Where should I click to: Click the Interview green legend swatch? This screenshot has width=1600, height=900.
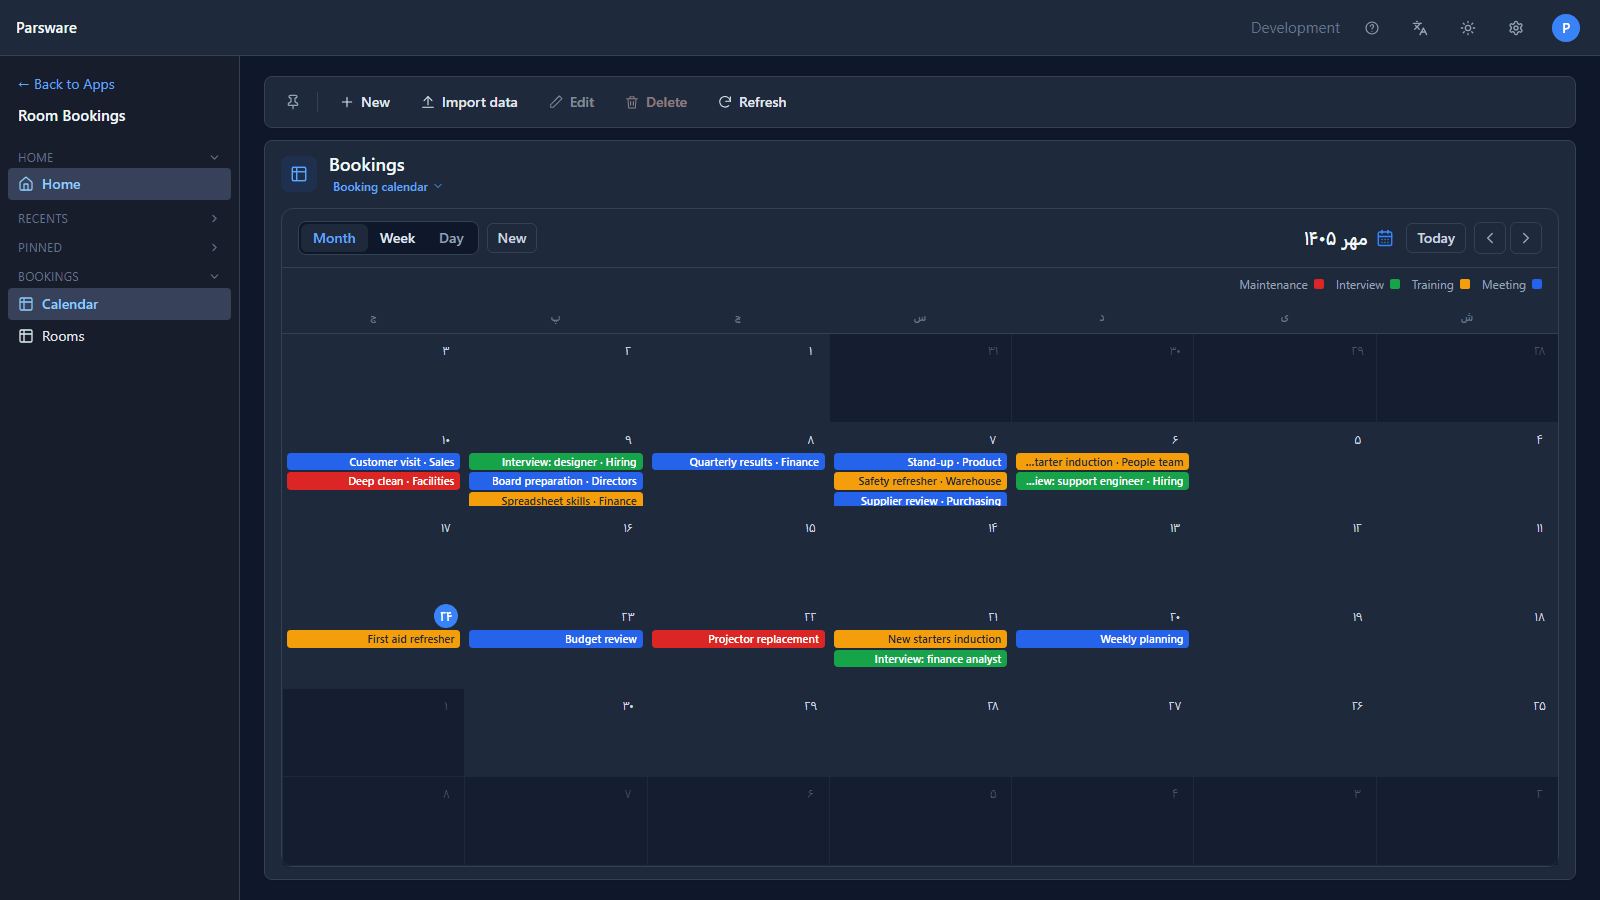[1395, 284]
